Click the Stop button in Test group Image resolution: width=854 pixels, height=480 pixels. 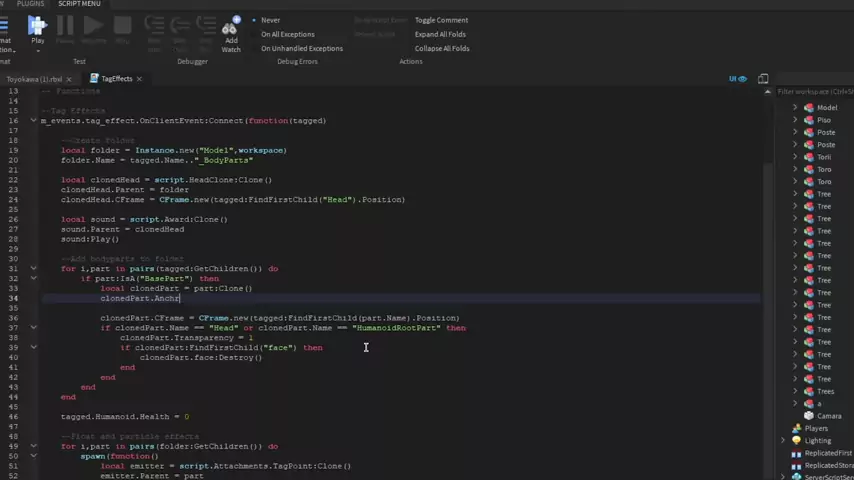[123, 28]
